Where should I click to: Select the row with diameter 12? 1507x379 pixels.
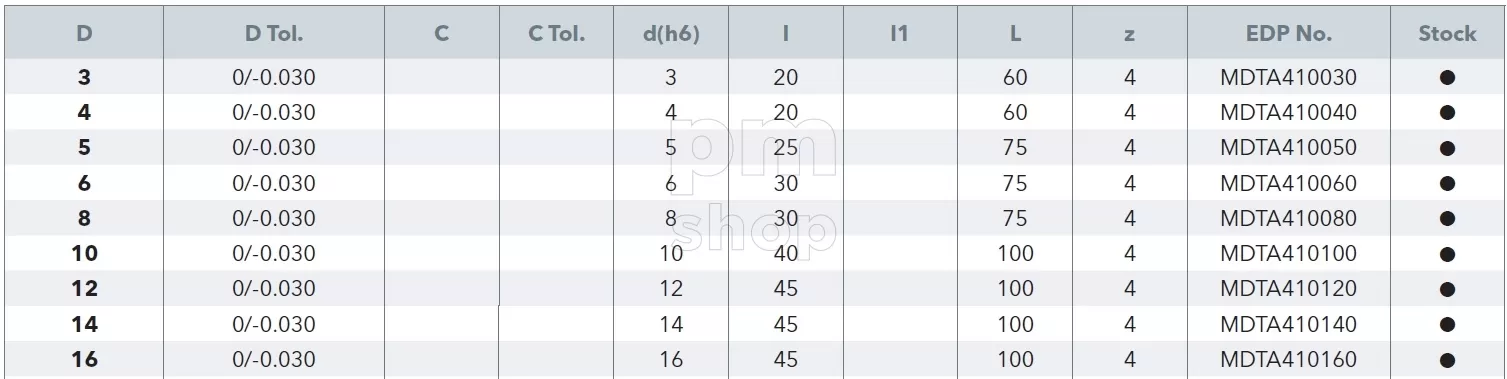pyautogui.click(x=753, y=290)
